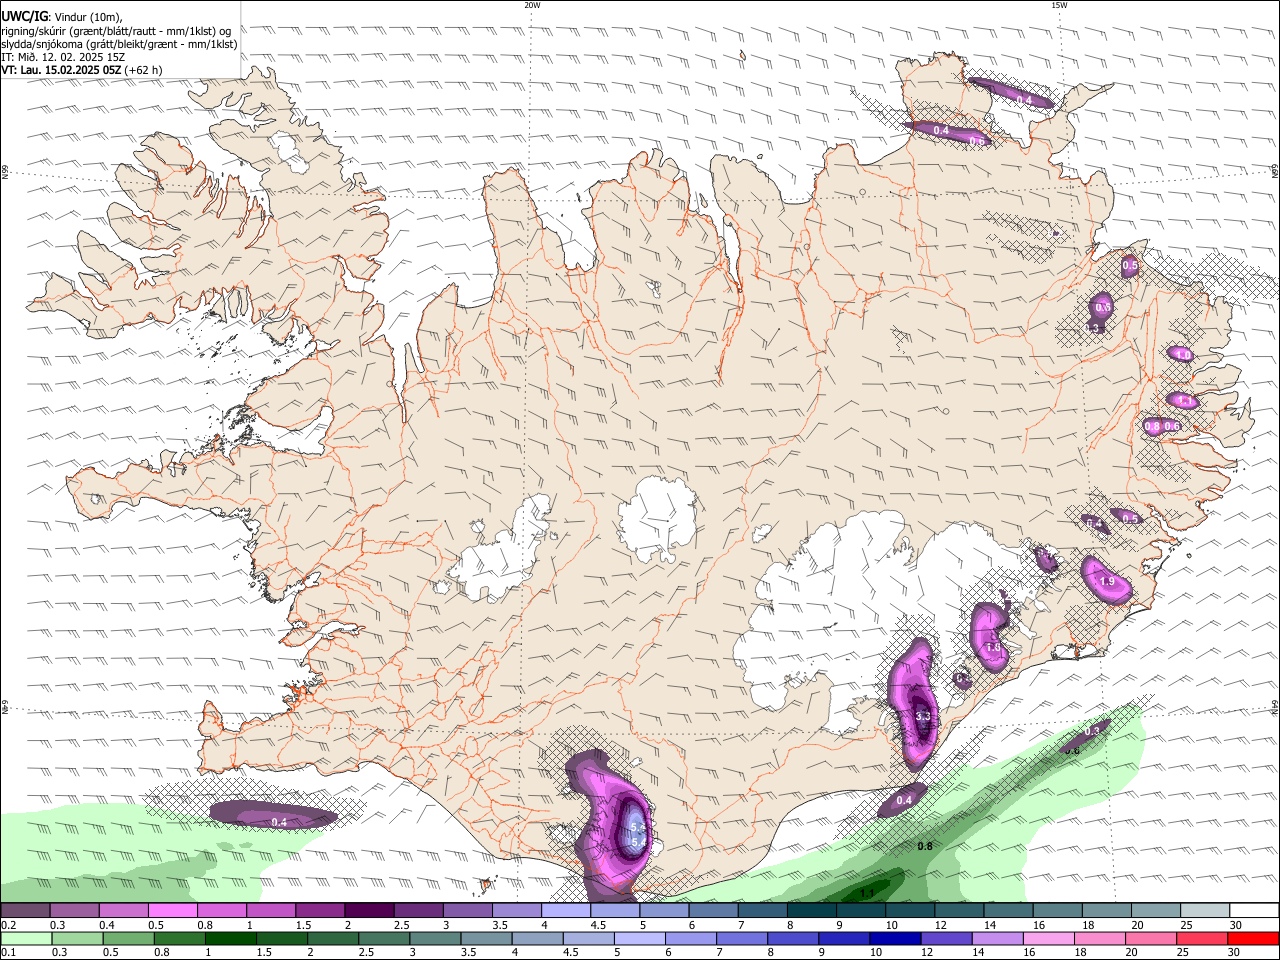The image size is (1280, 960).
Task: Click the 0.2 swatch in the purple snow legend
Action: tap(25, 910)
